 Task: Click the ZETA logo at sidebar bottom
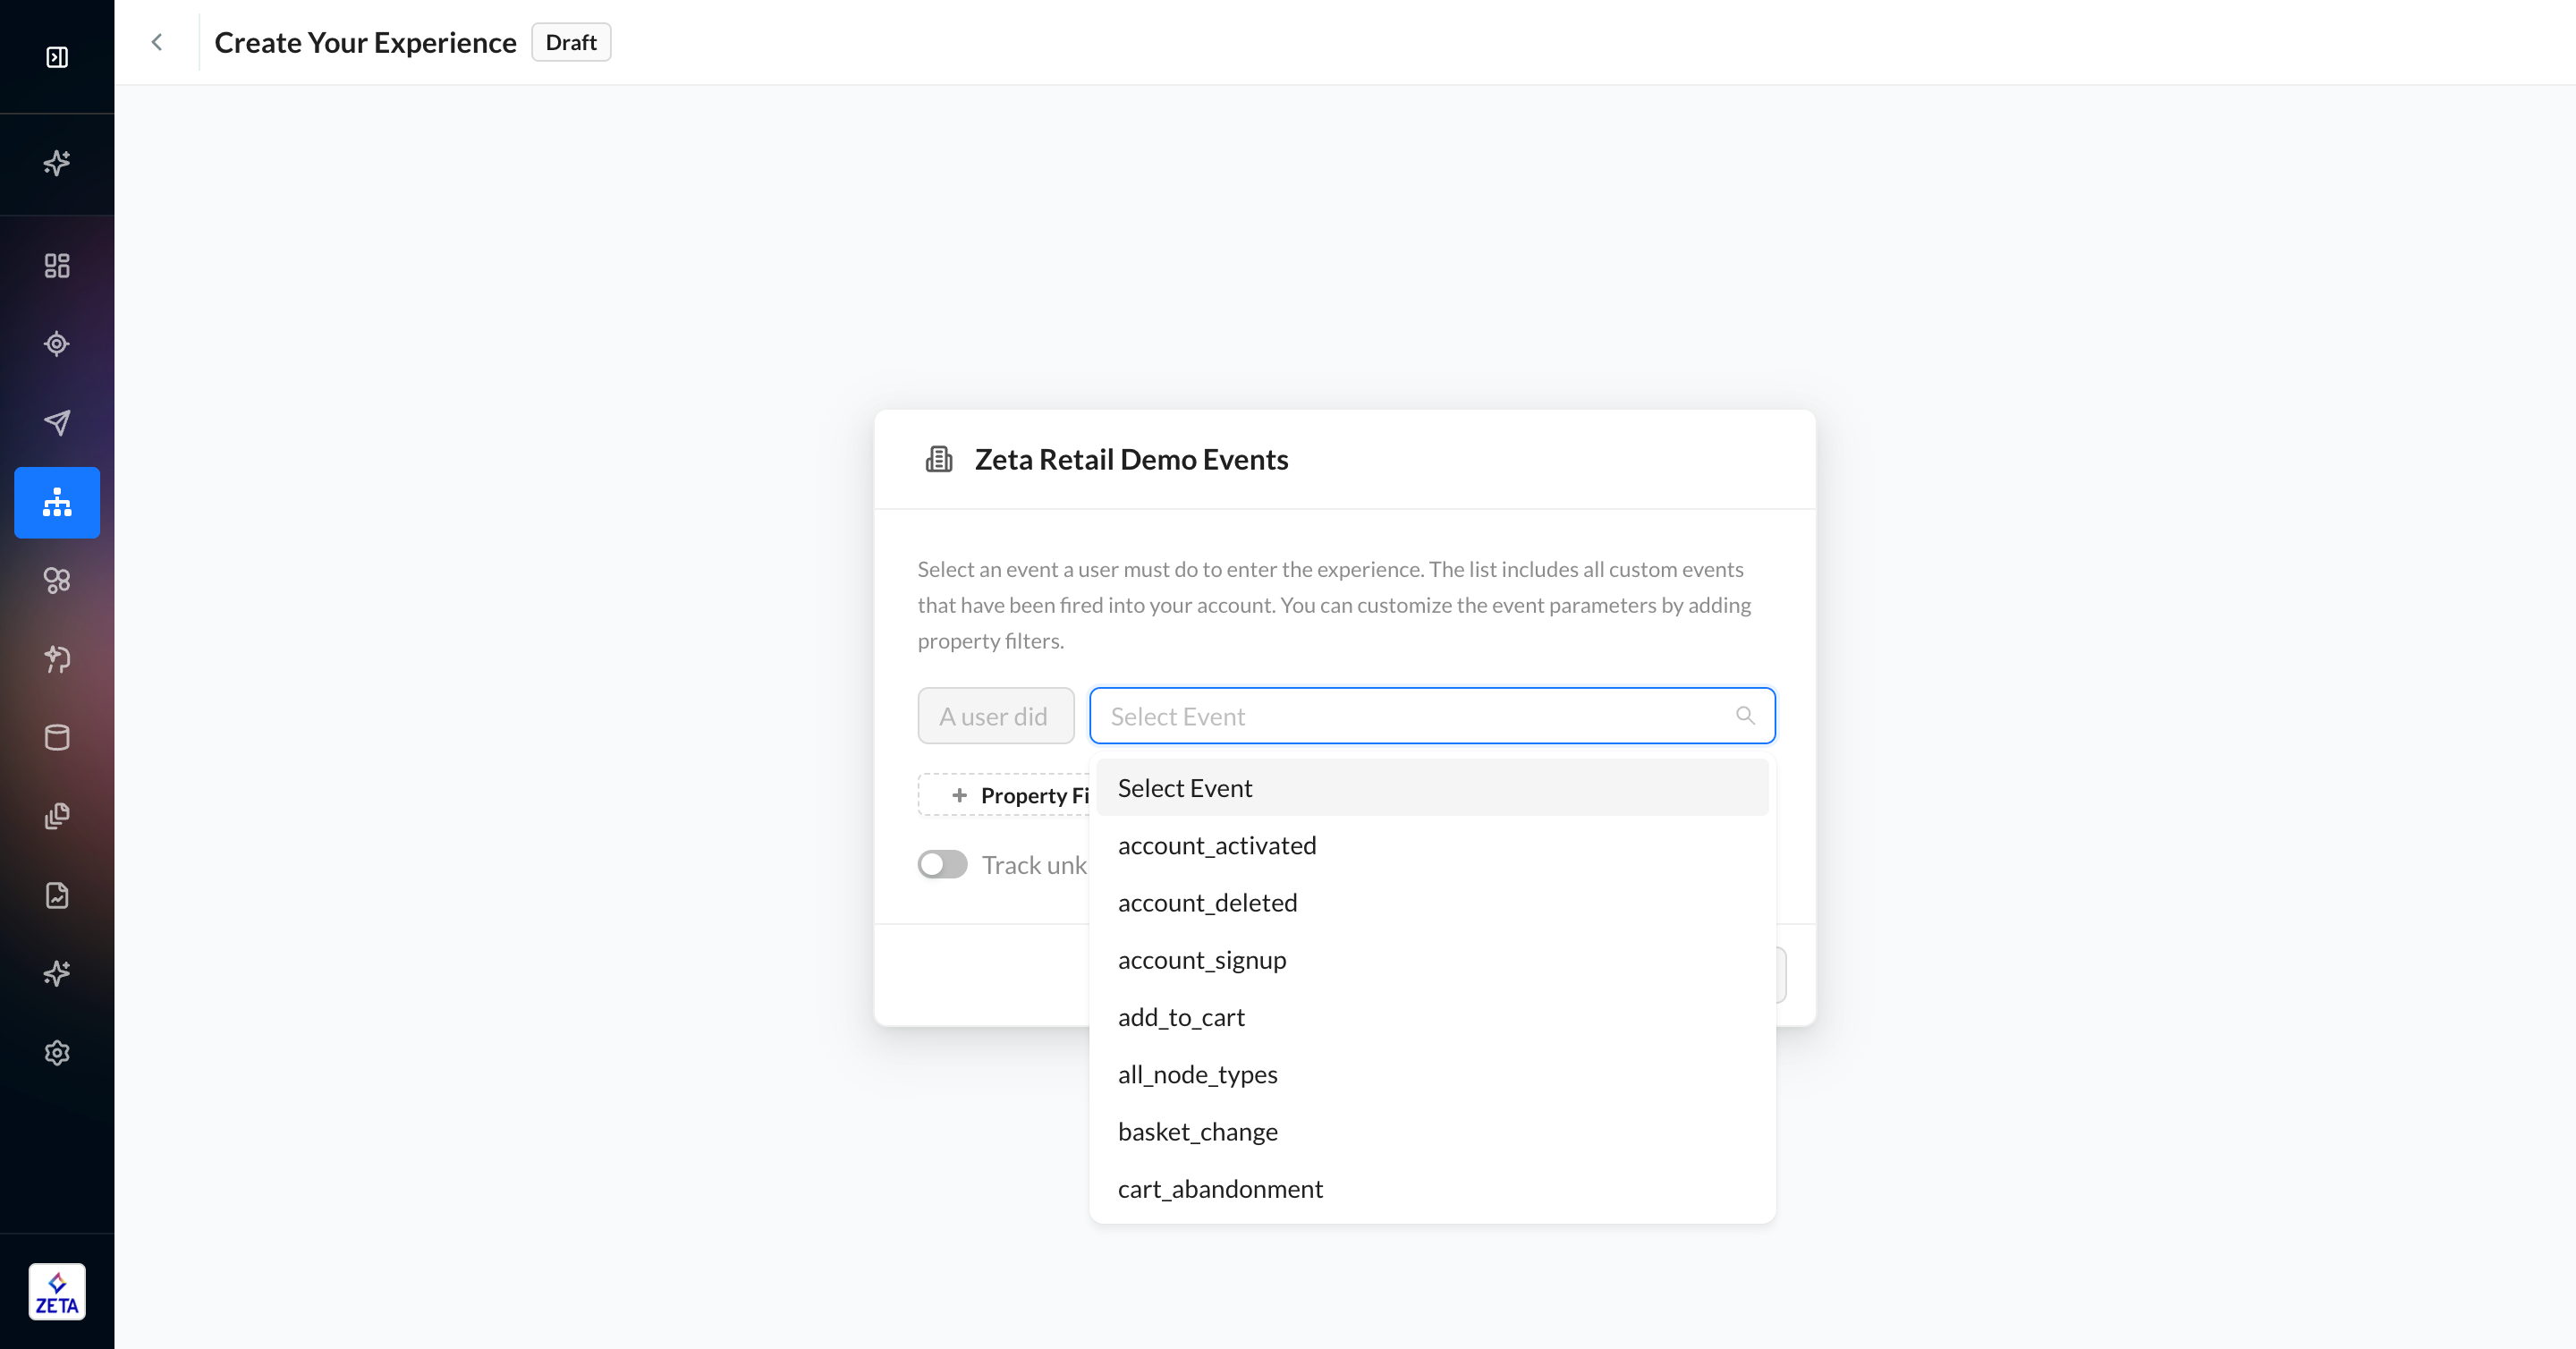tap(57, 1292)
